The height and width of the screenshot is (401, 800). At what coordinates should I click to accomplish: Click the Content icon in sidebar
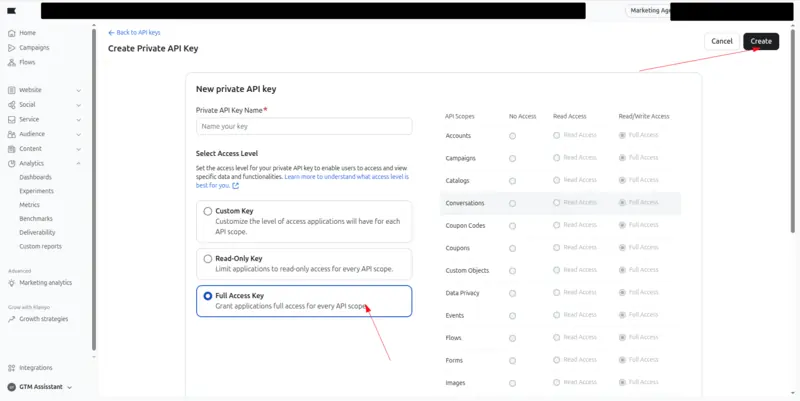click(x=12, y=149)
